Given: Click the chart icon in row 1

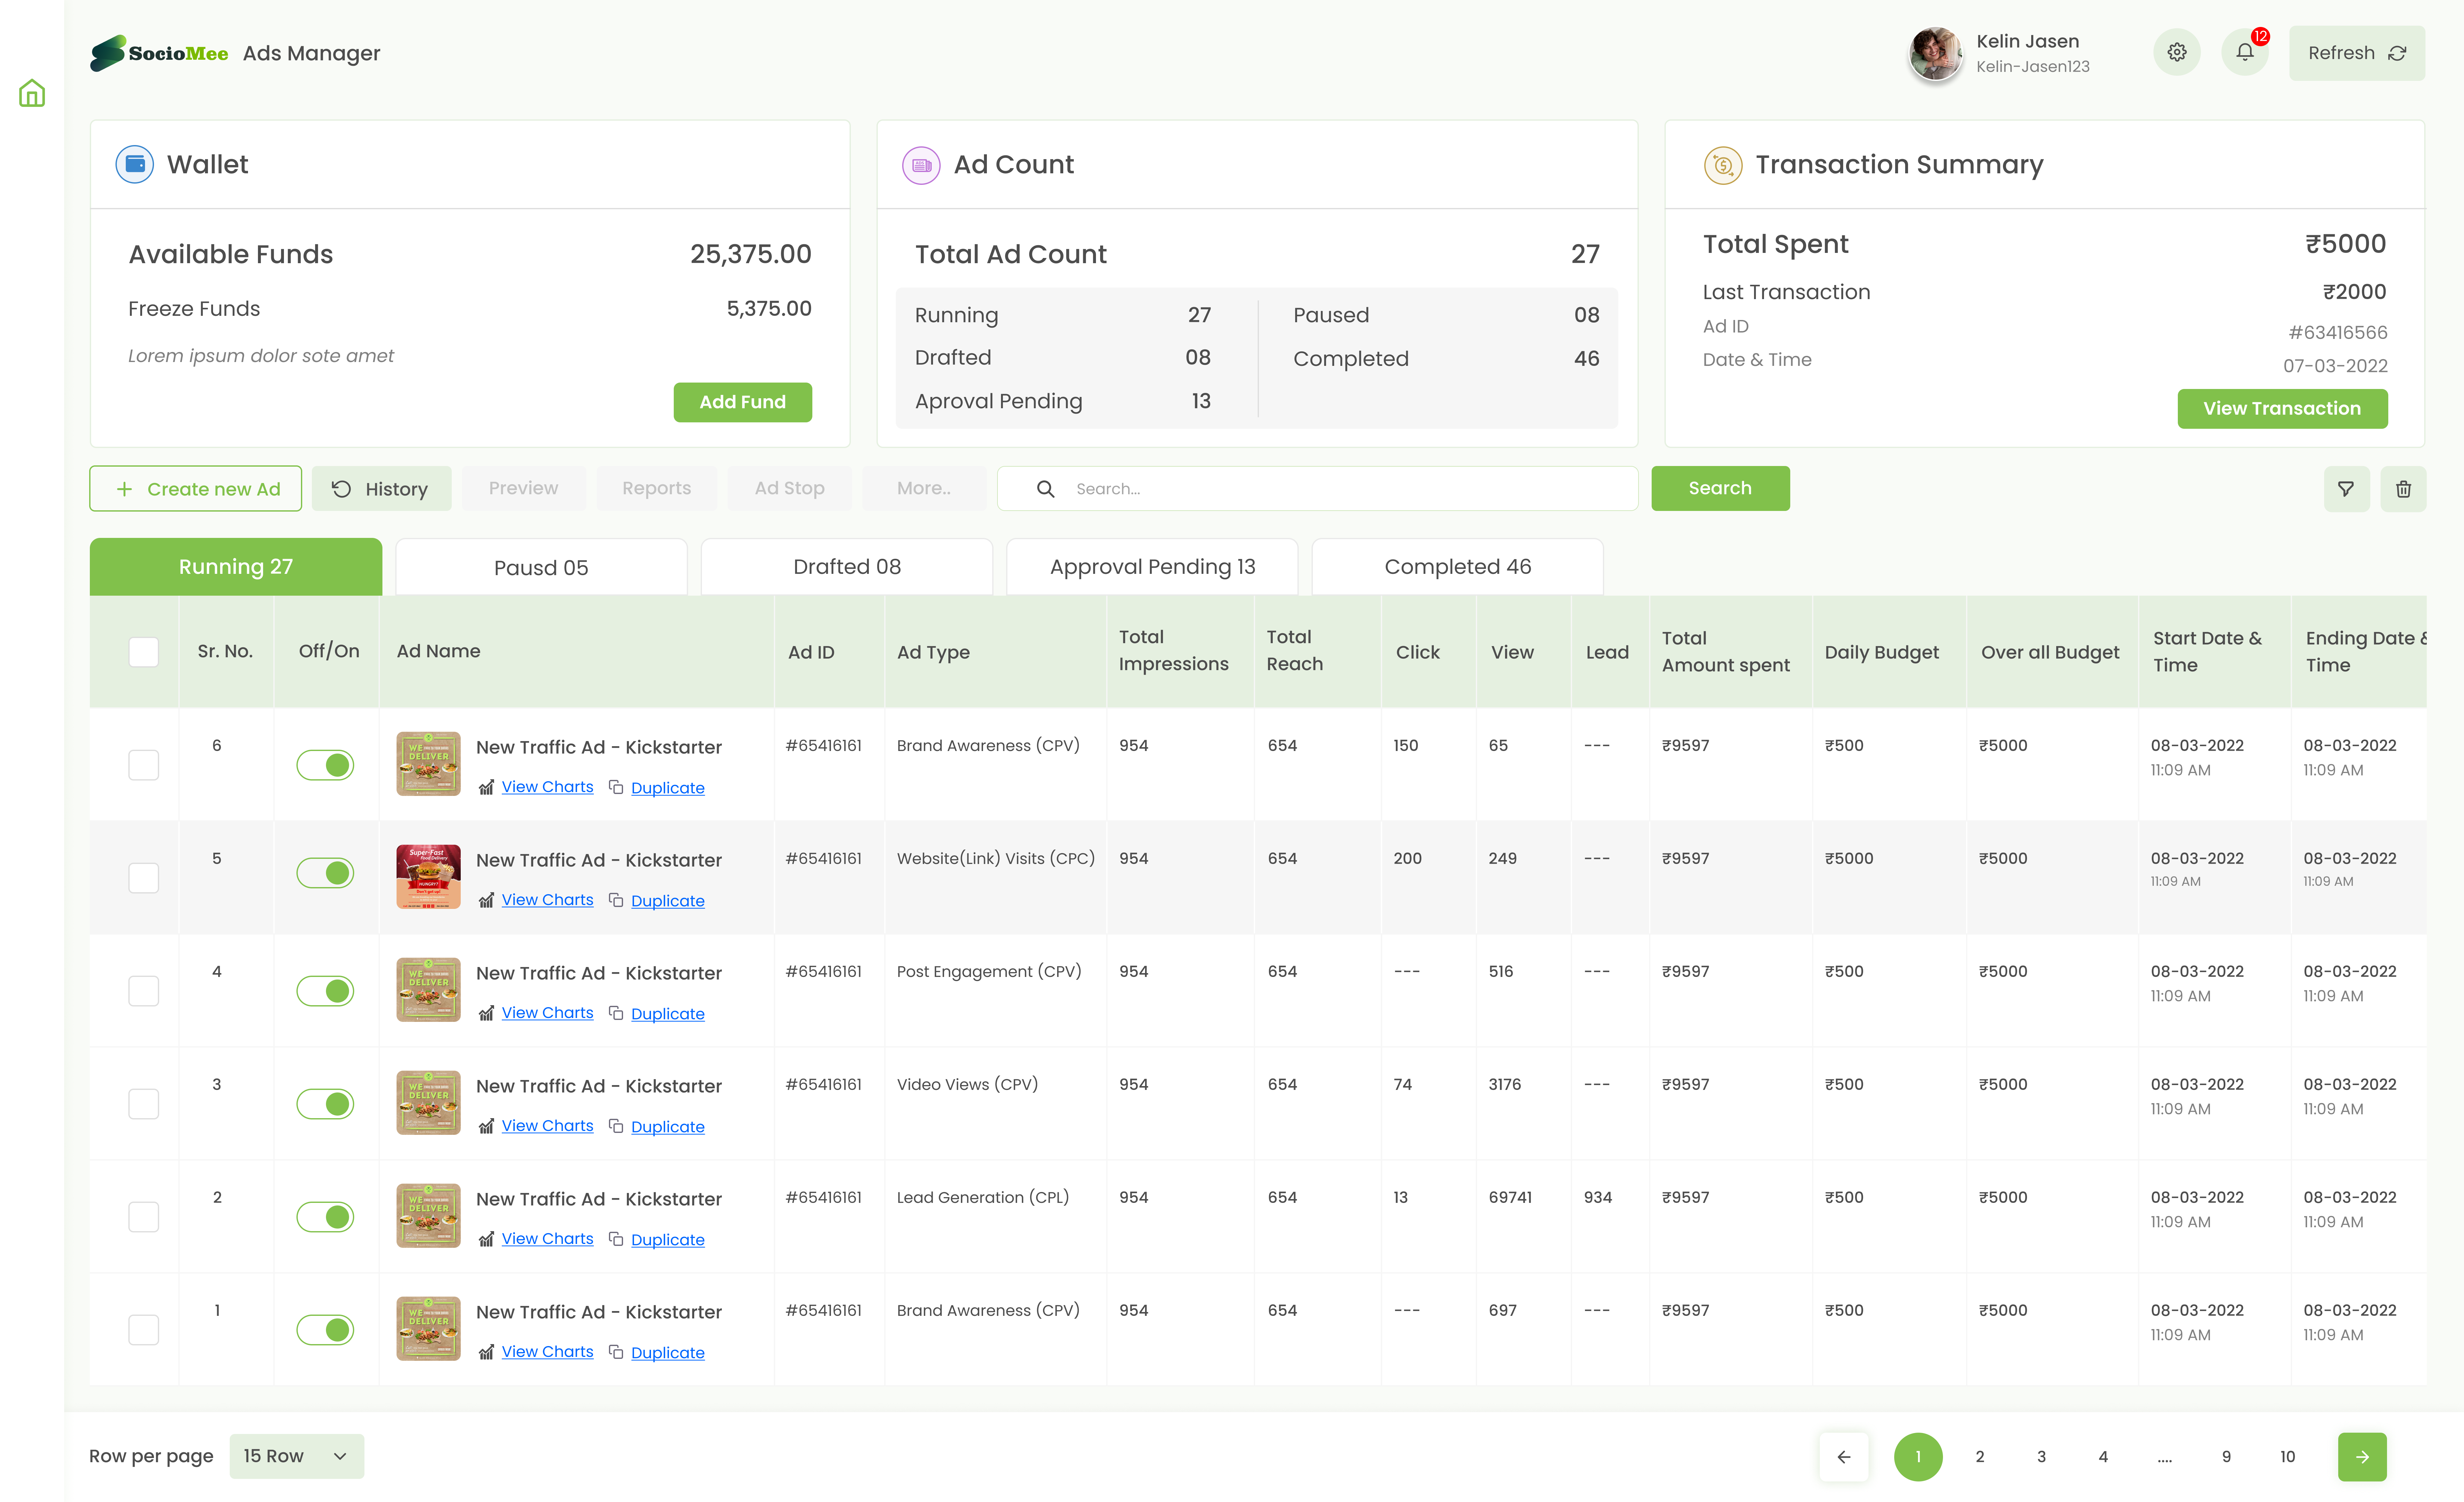Looking at the screenshot, I should [x=486, y=1353].
